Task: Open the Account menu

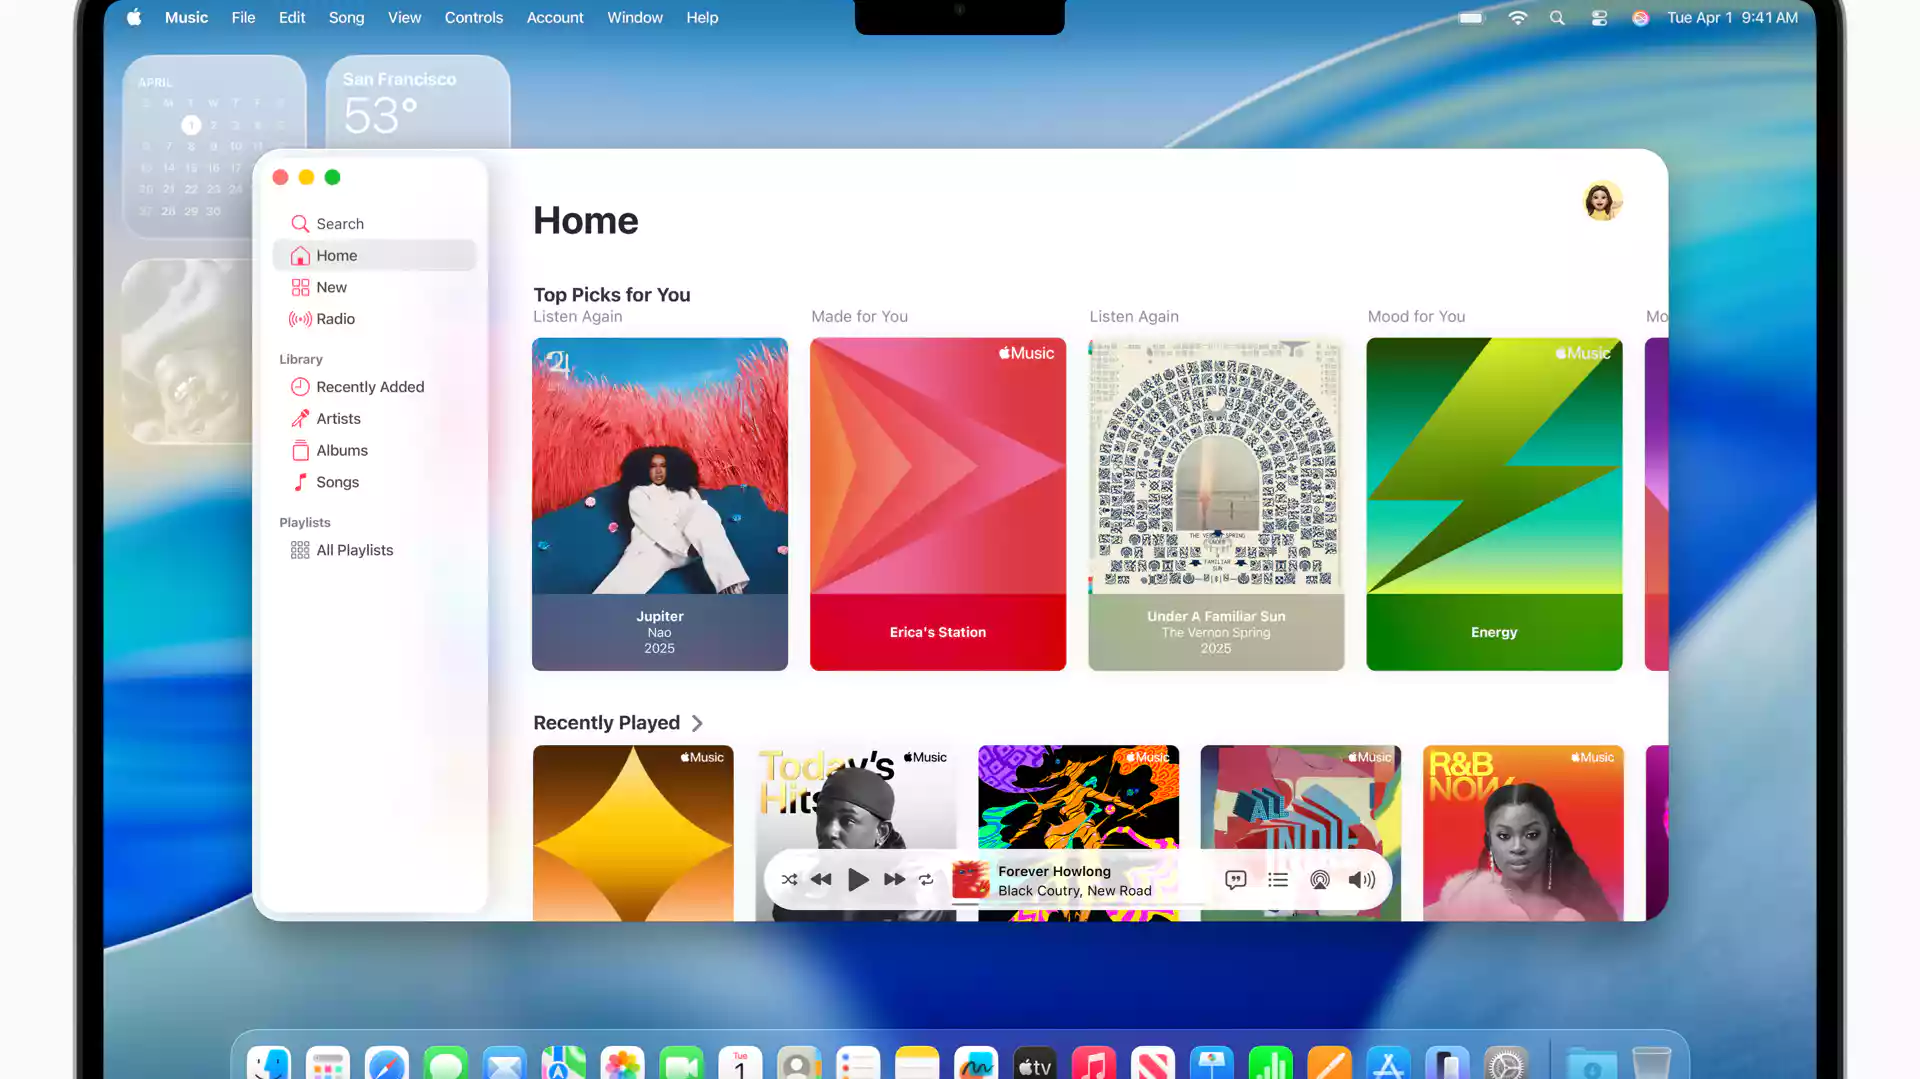Action: pyautogui.click(x=555, y=17)
